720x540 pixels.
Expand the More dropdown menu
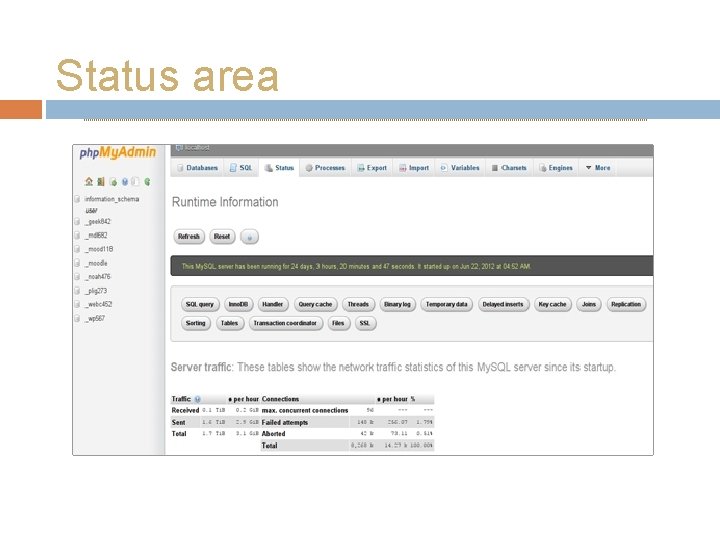click(x=598, y=168)
